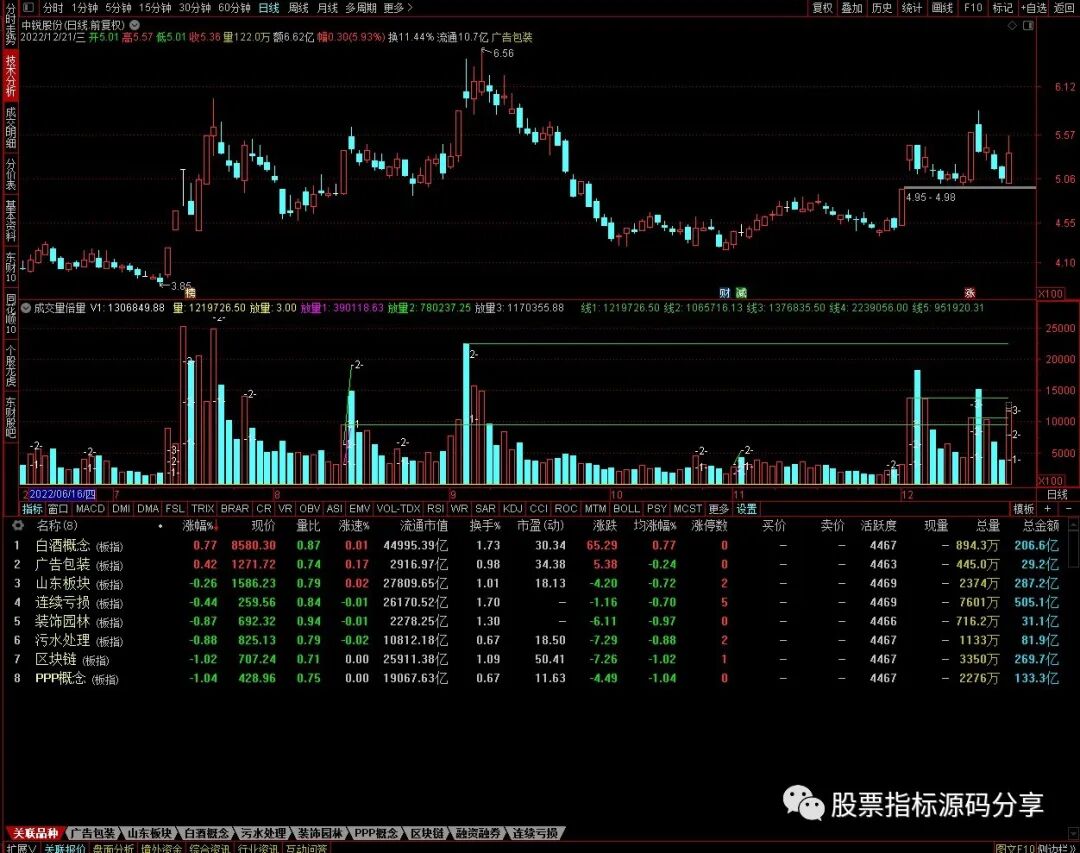
Task: Open the 关联品种 bottom tab
Action: tap(35, 833)
